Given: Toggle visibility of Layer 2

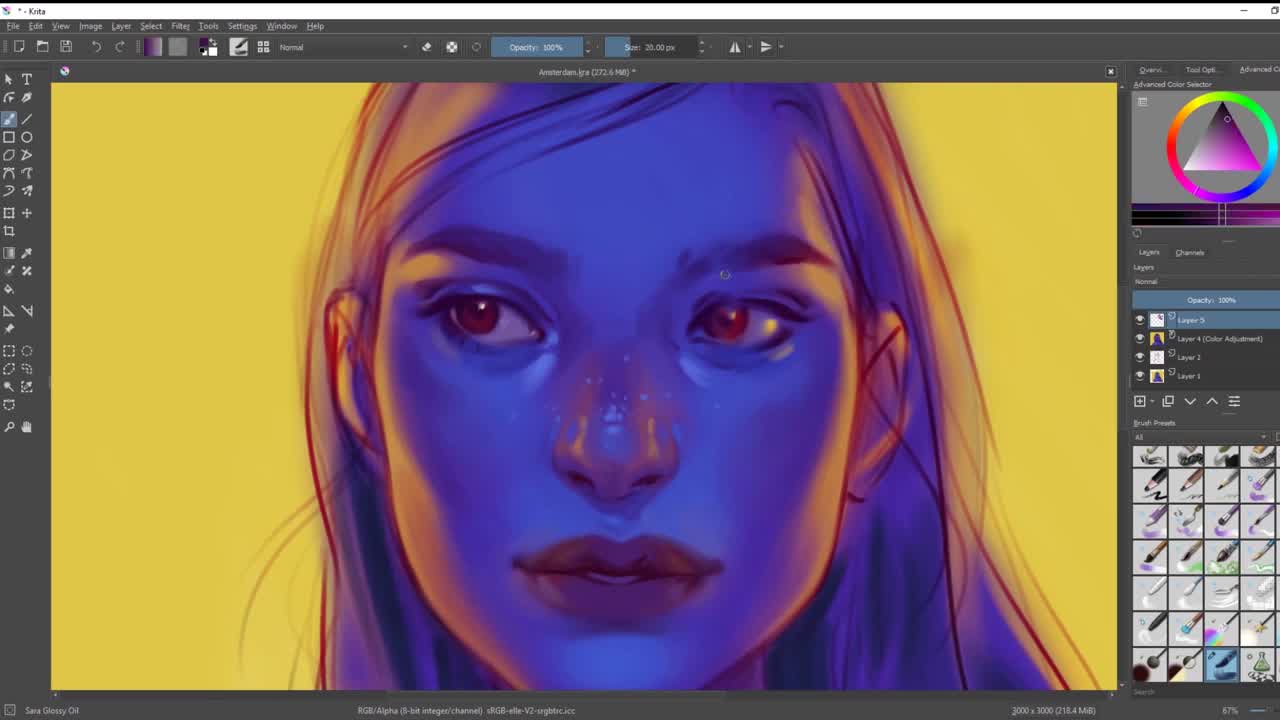Looking at the screenshot, I should pyautogui.click(x=1140, y=357).
